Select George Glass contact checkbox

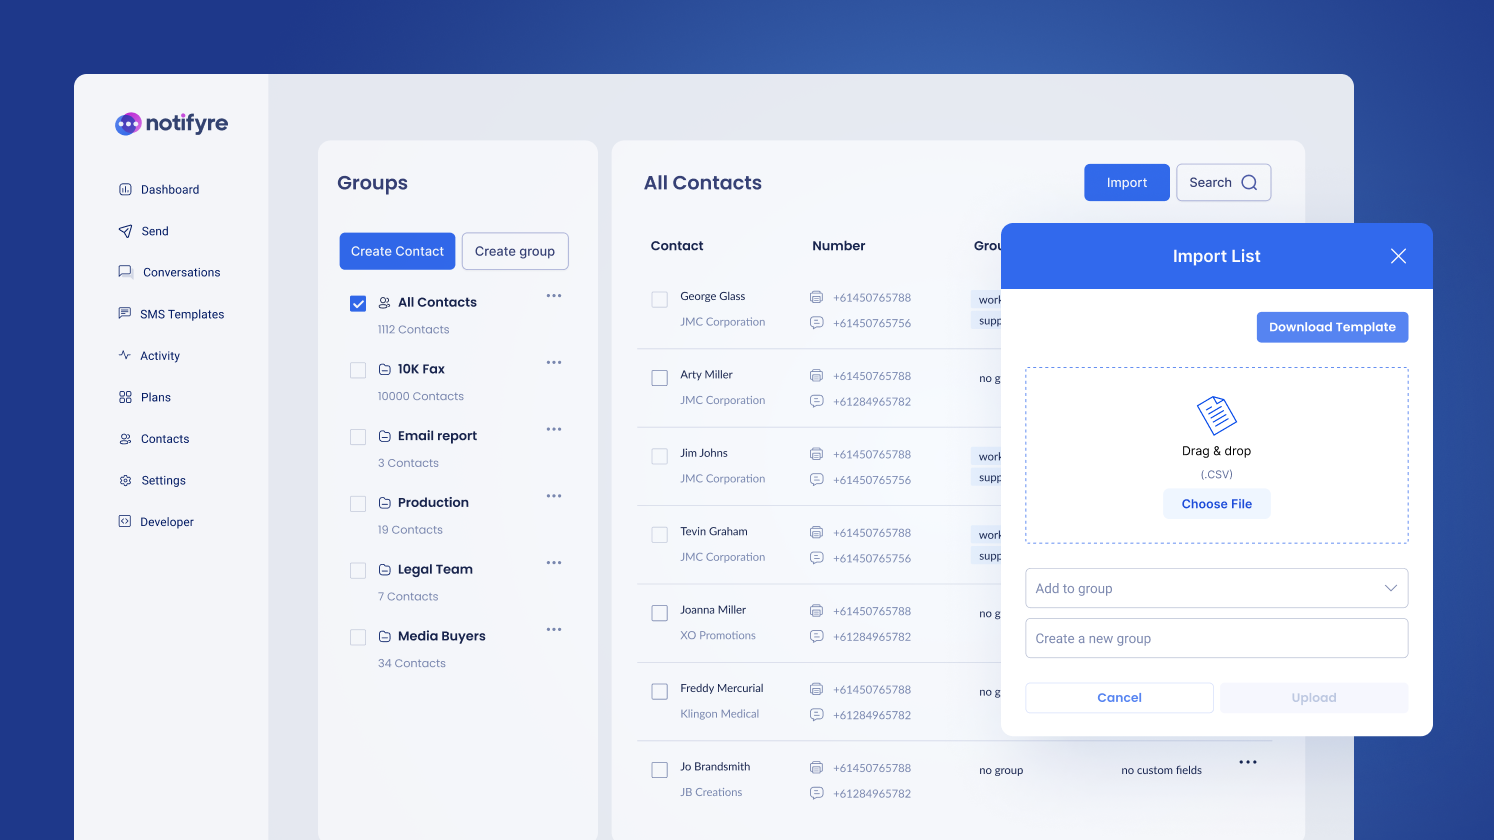click(660, 299)
